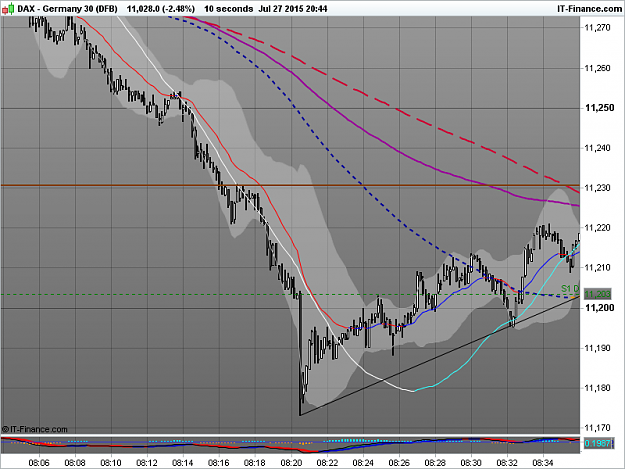Viewport: 625px width, 469px height.
Task: Click the 11,240 price axis label
Action: (597, 148)
